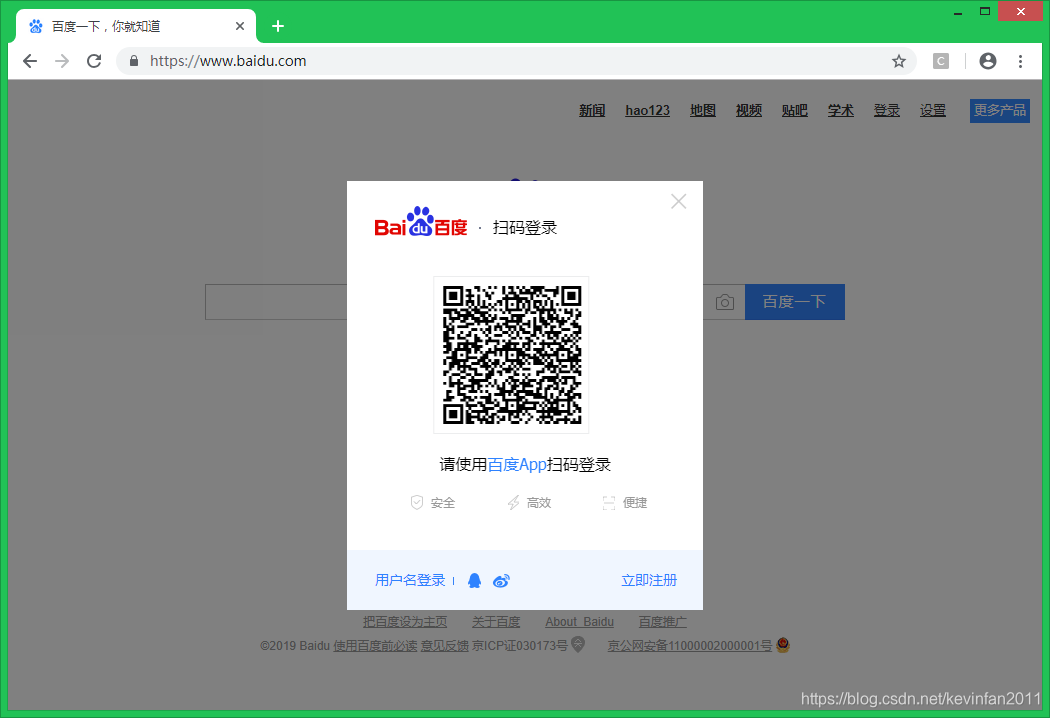
Task: Reload the Baidu page
Action: tap(94, 61)
